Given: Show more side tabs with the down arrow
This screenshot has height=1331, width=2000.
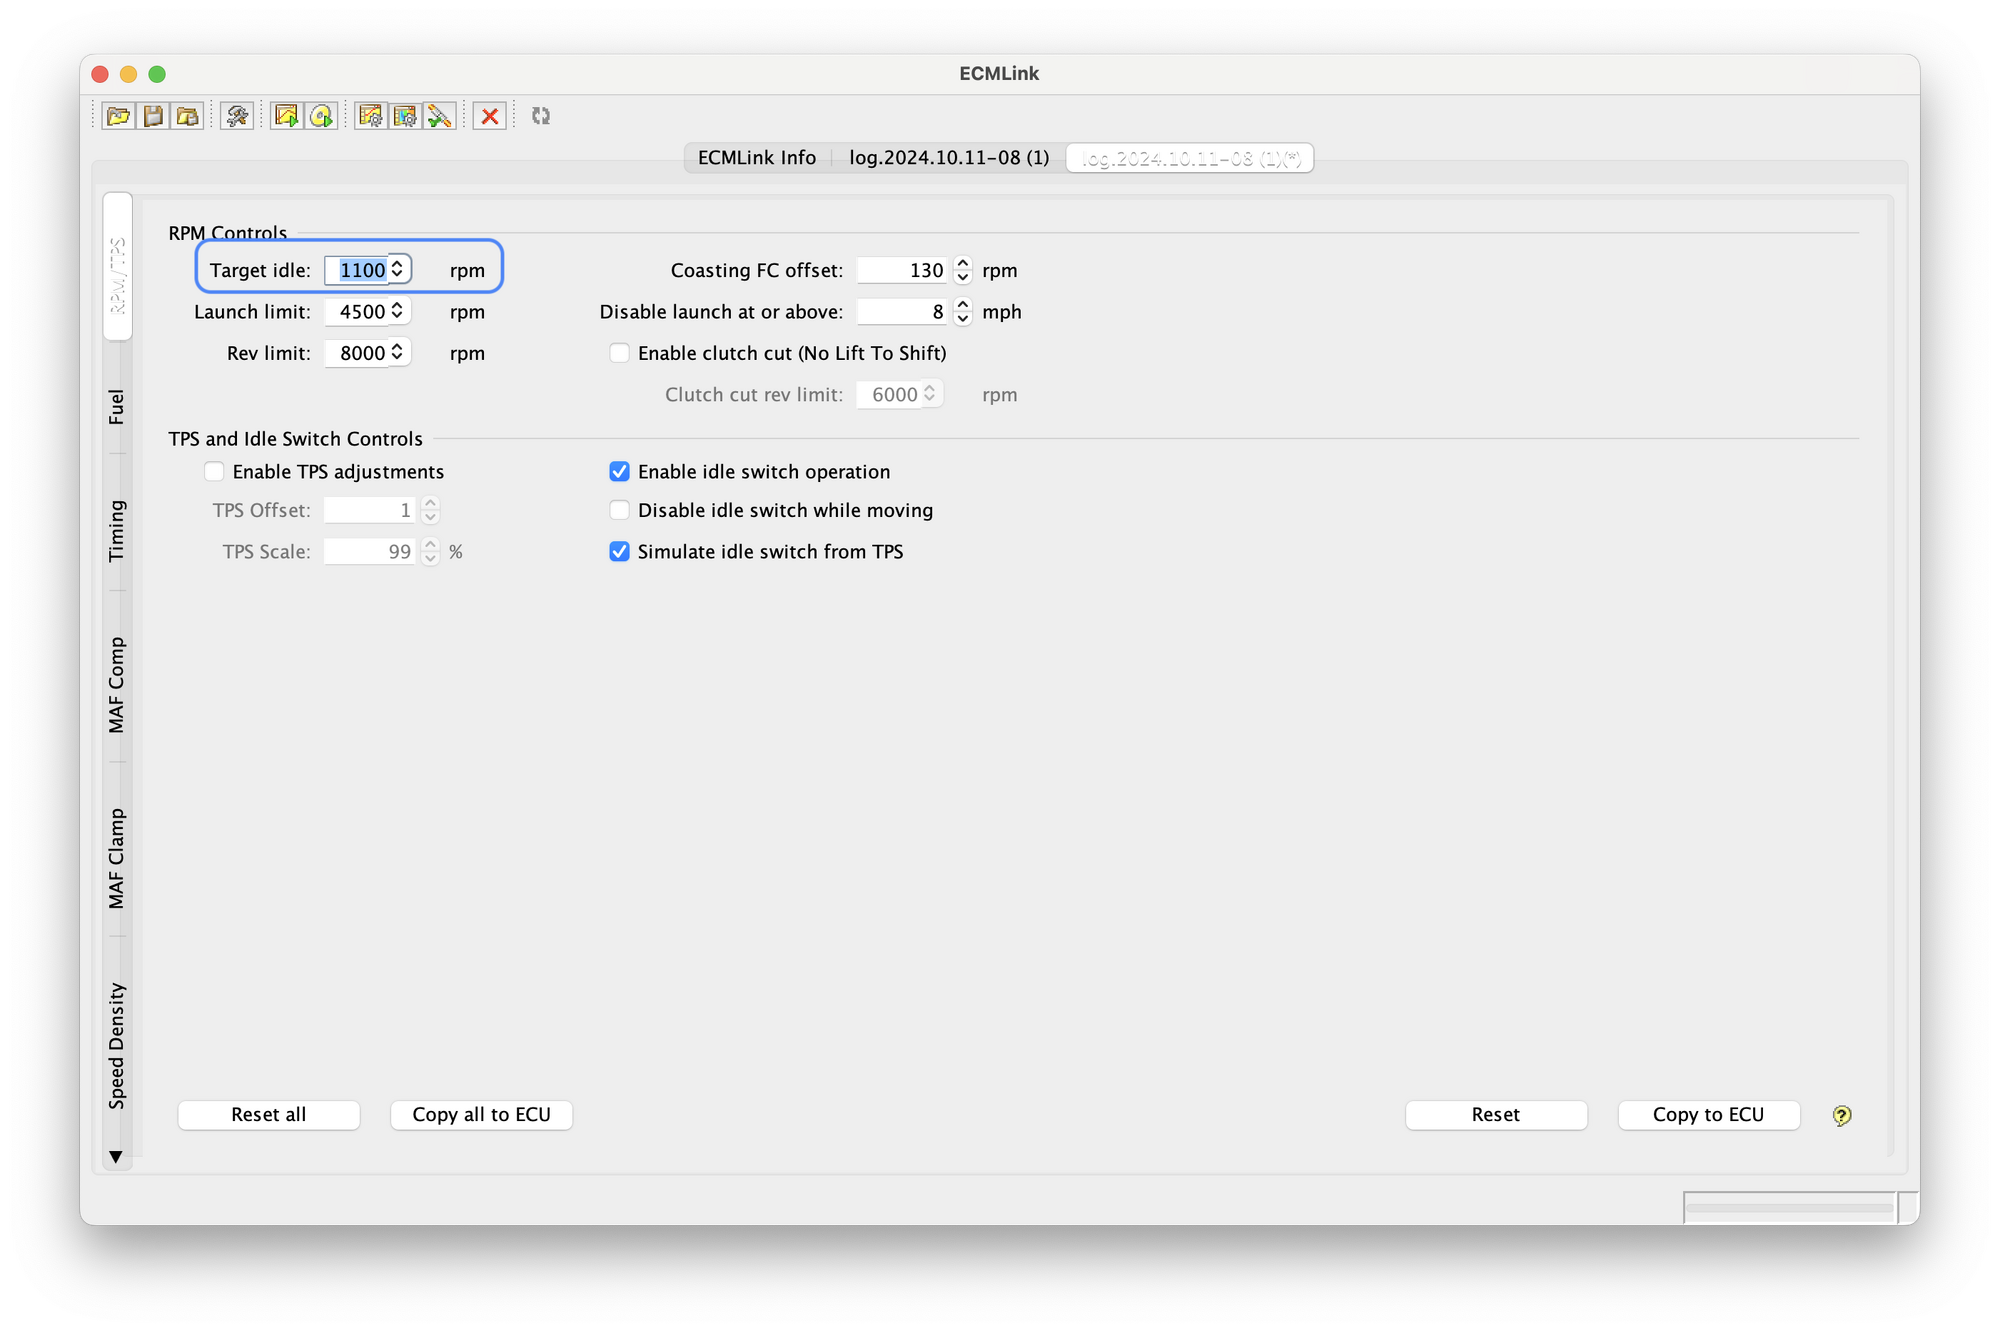Looking at the screenshot, I should point(116,1157).
